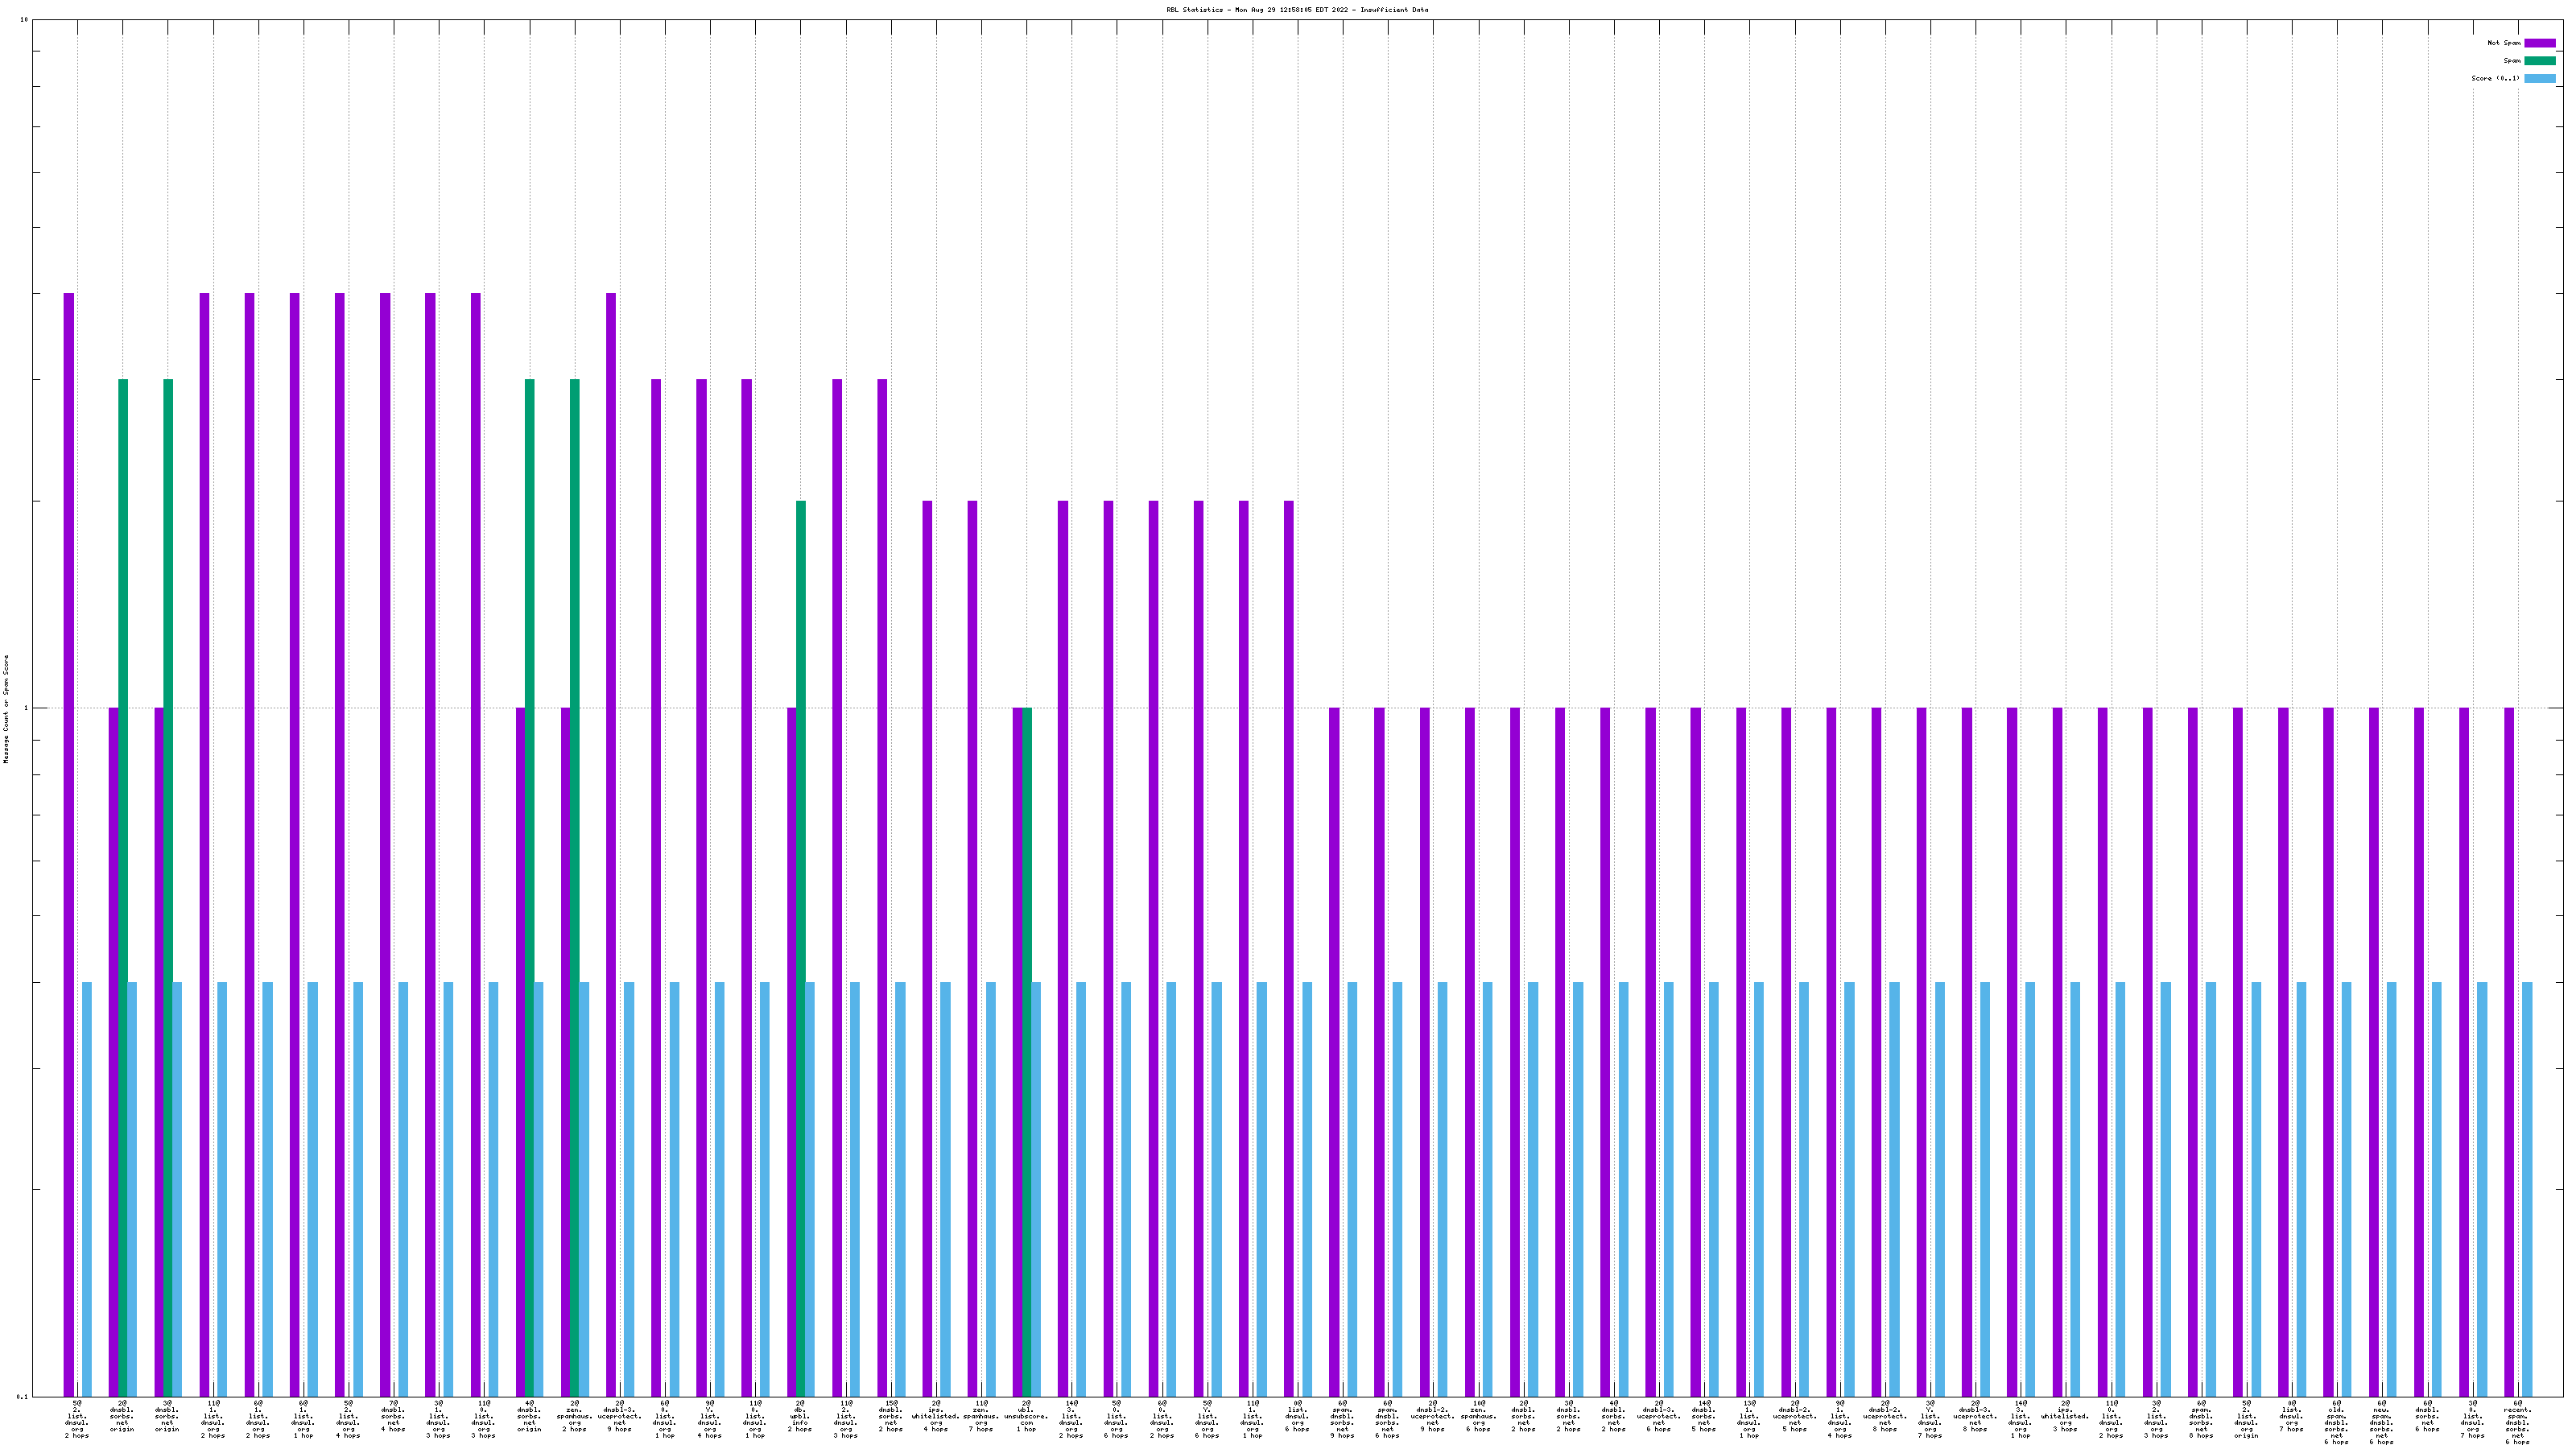Image resolution: width=2576 pixels, height=1449 pixels.
Task: Click the purple Not Spam legend swatch
Action: point(2539,43)
